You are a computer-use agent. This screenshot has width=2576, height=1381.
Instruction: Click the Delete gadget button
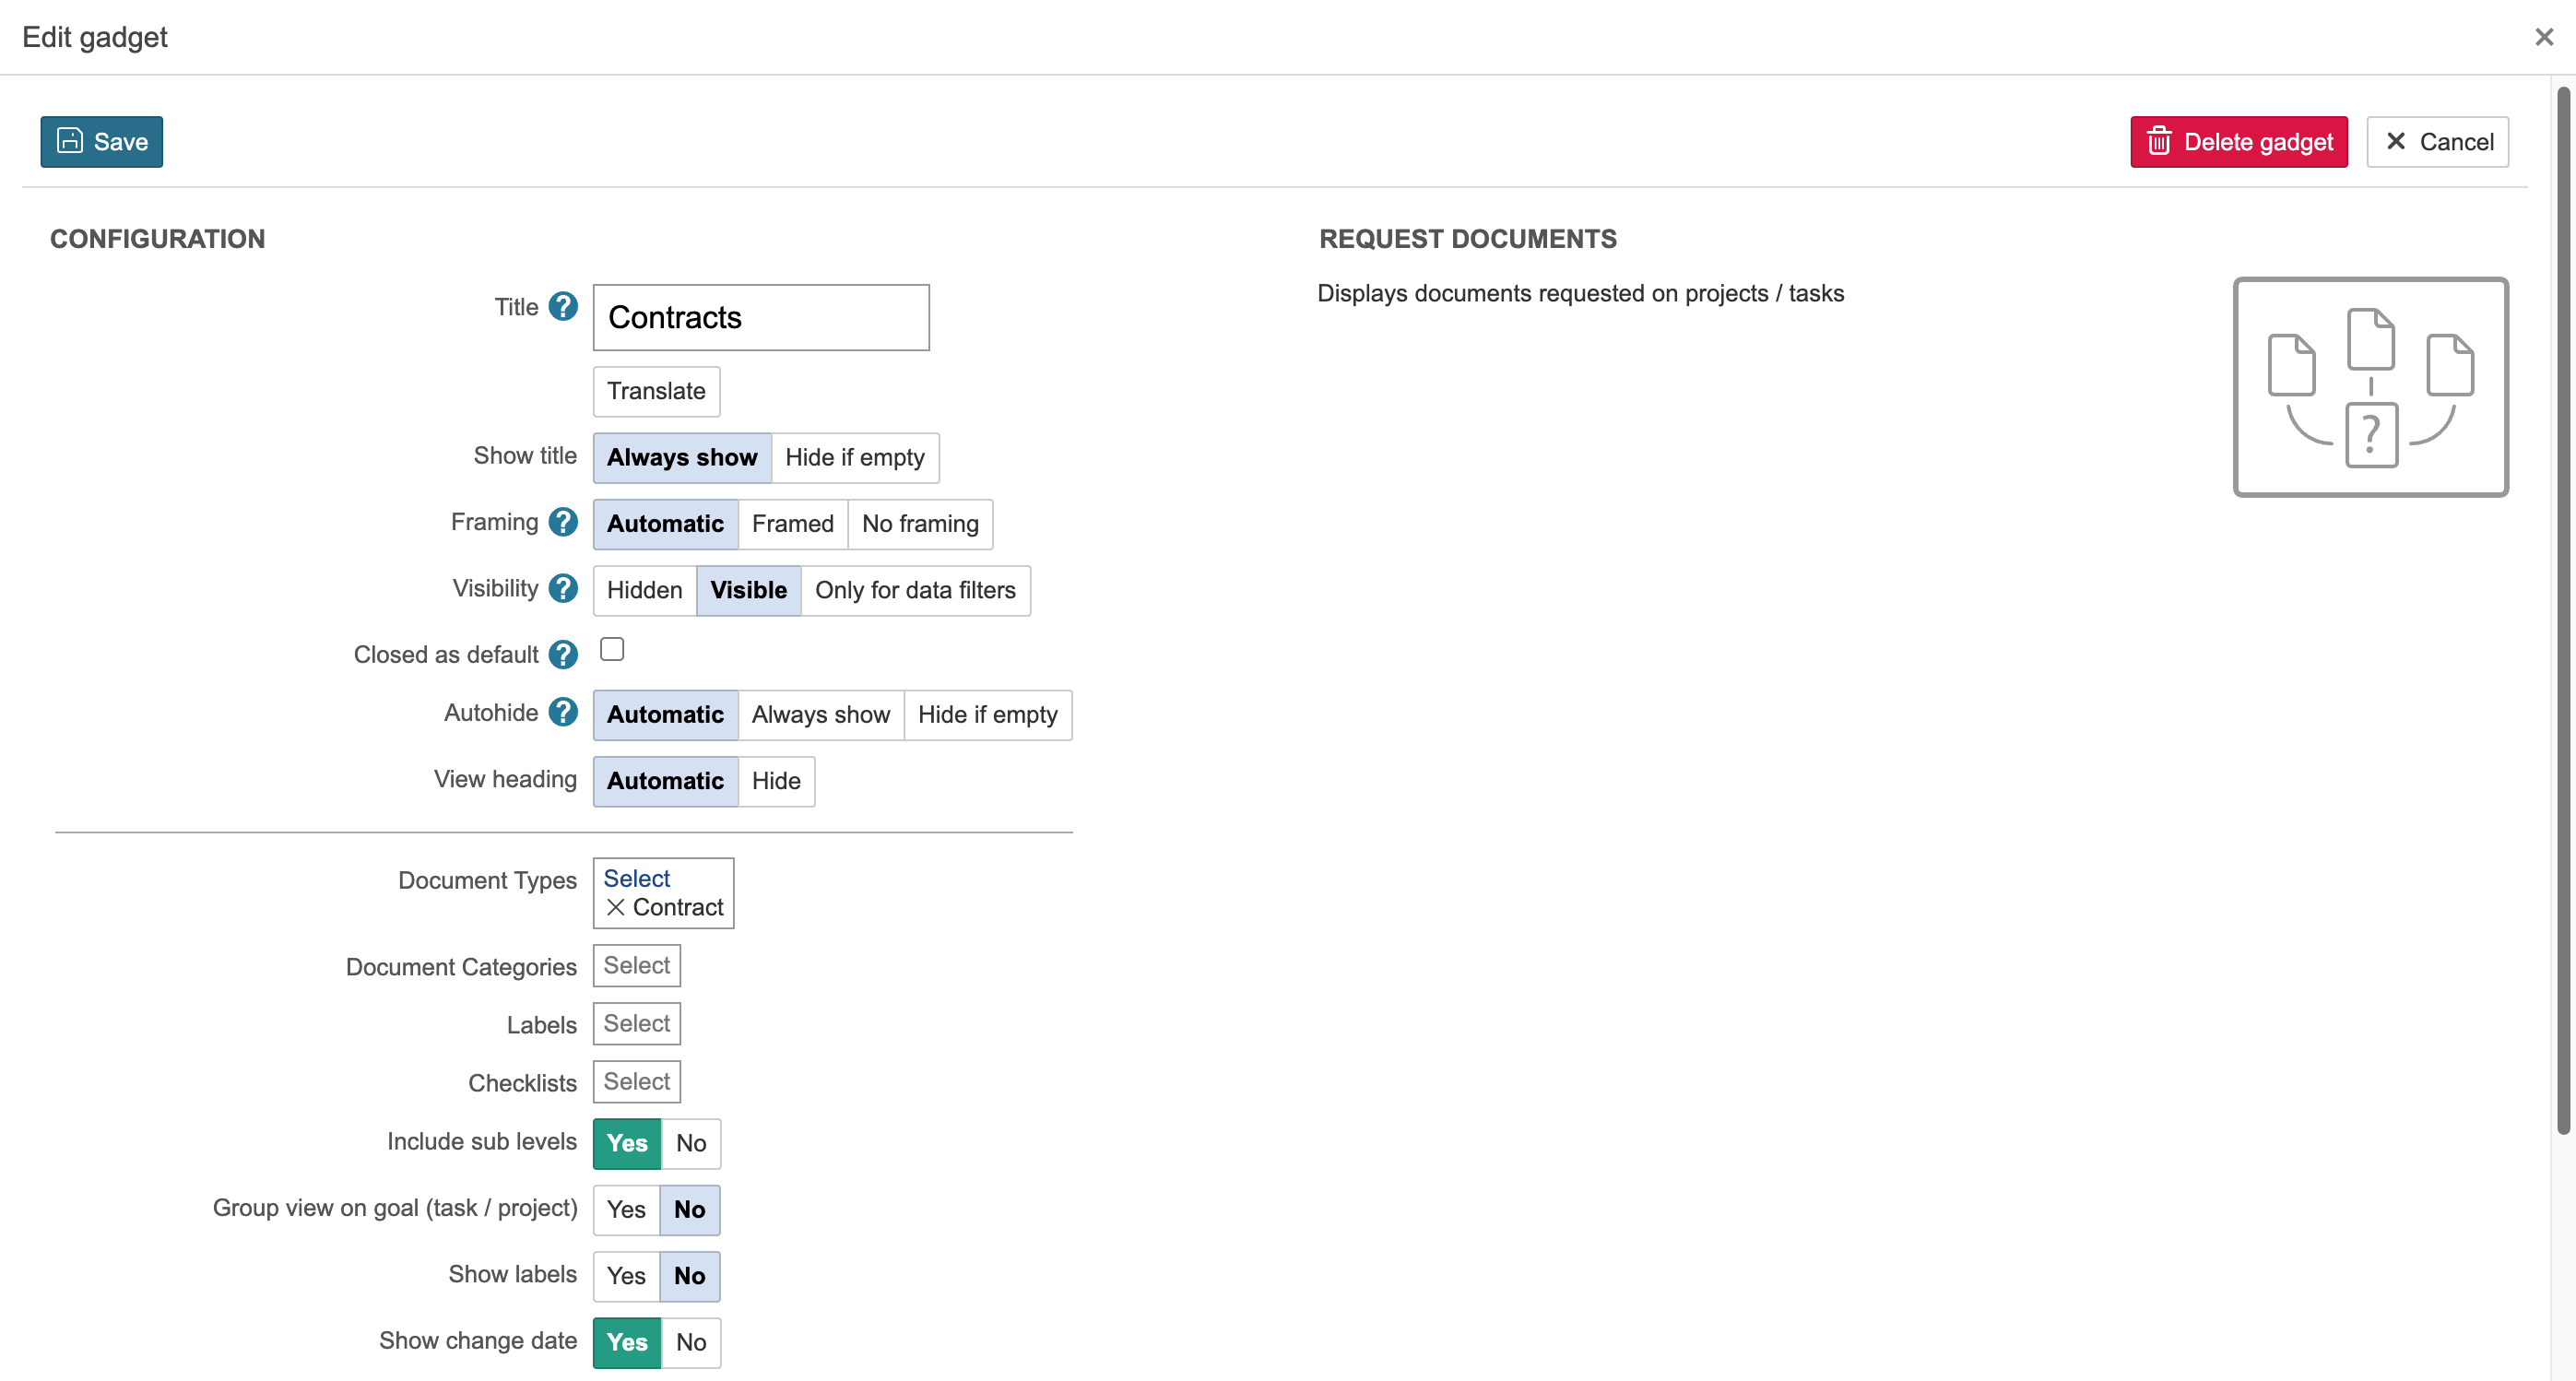(x=2238, y=142)
